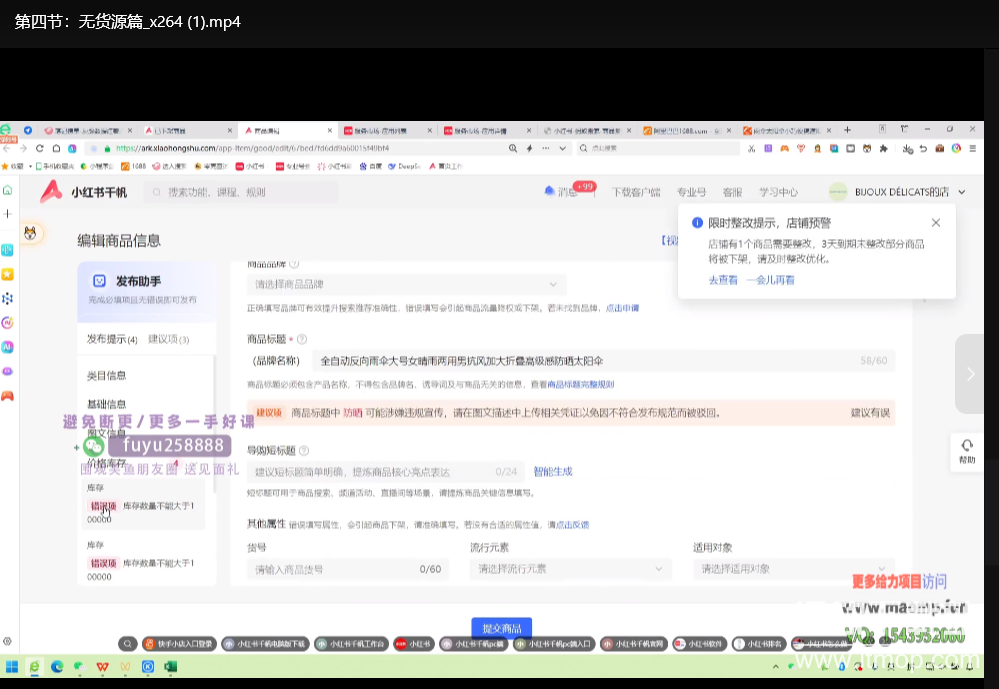The image size is (999, 689).
Task: Open the 适用对象 dropdown
Action: click(791, 569)
